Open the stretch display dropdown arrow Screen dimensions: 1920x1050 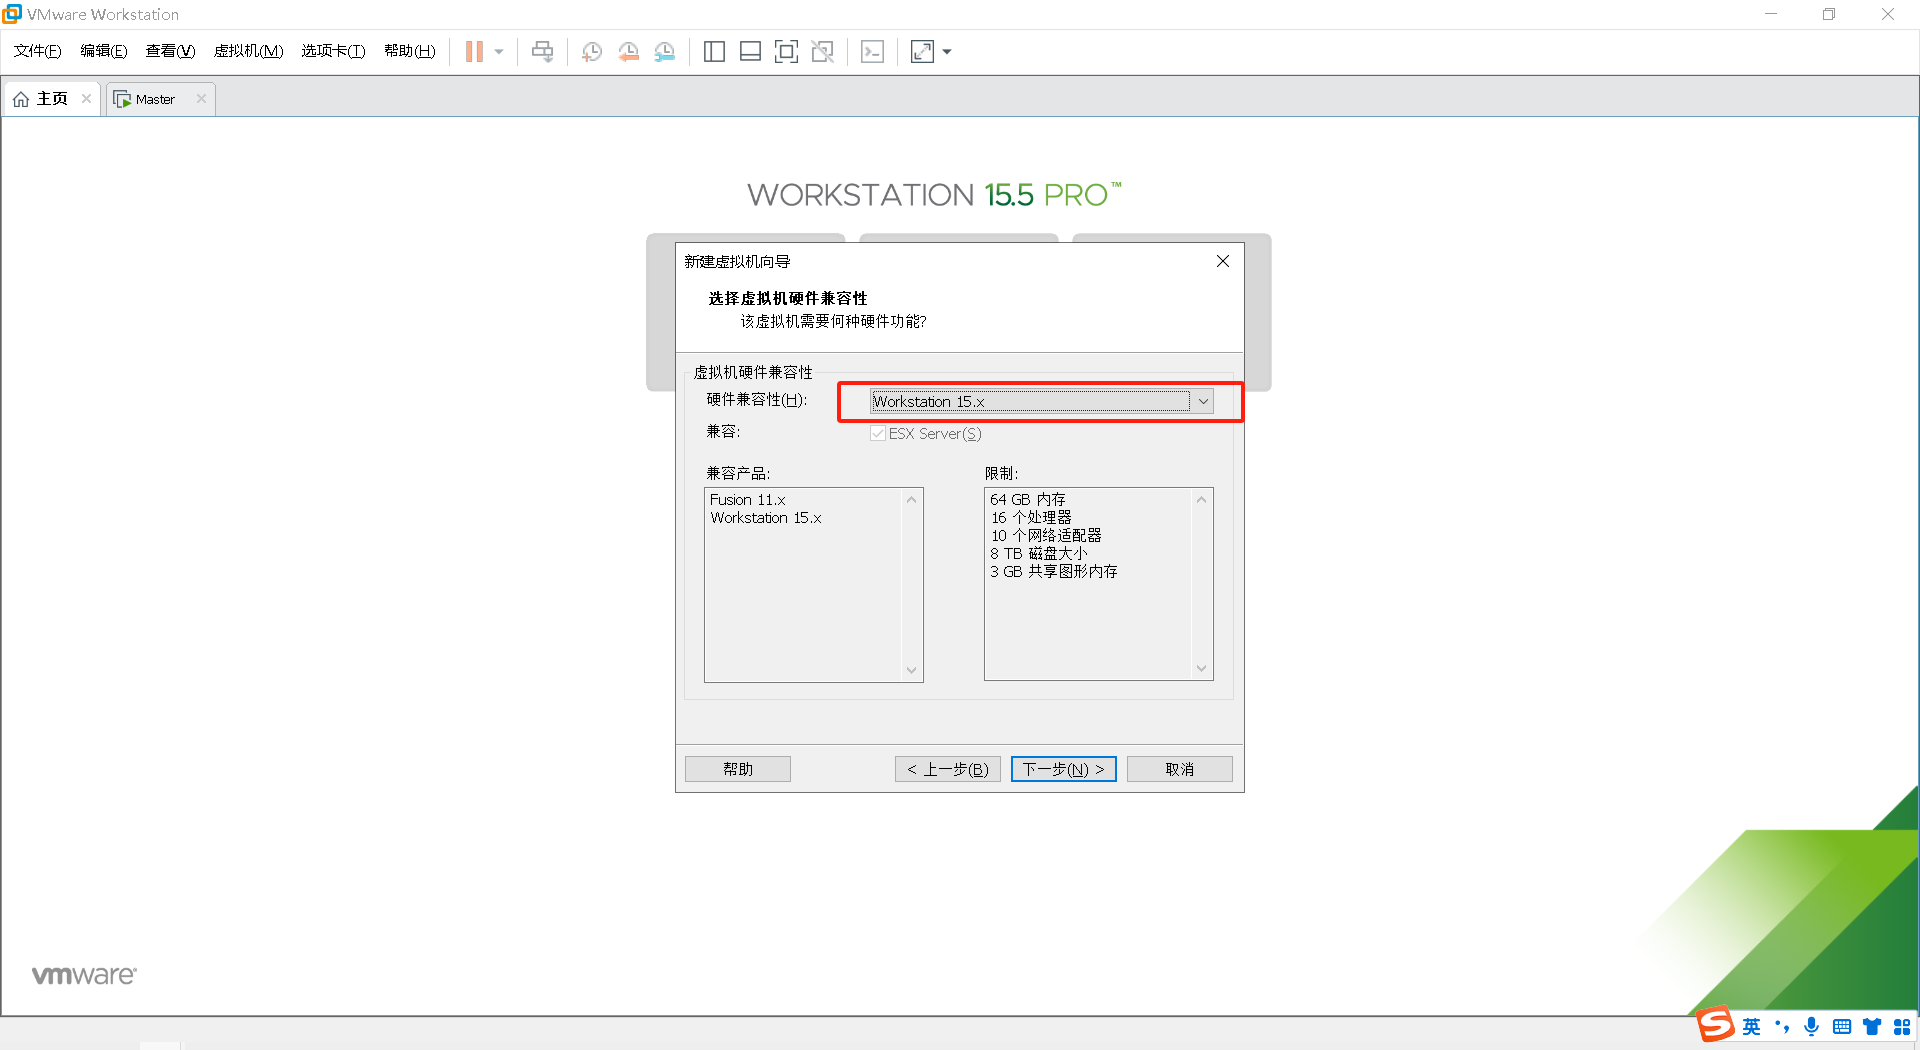point(947,52)
